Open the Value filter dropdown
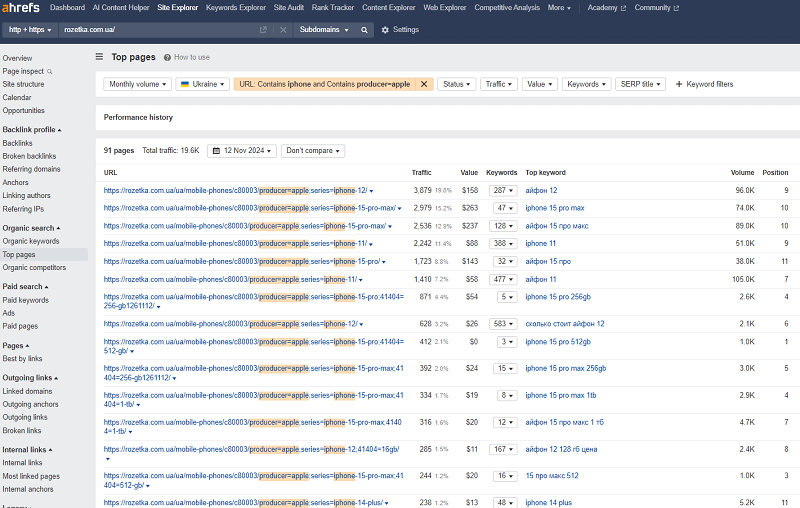Viewport: 800px width, 508px height. (540, 84)
